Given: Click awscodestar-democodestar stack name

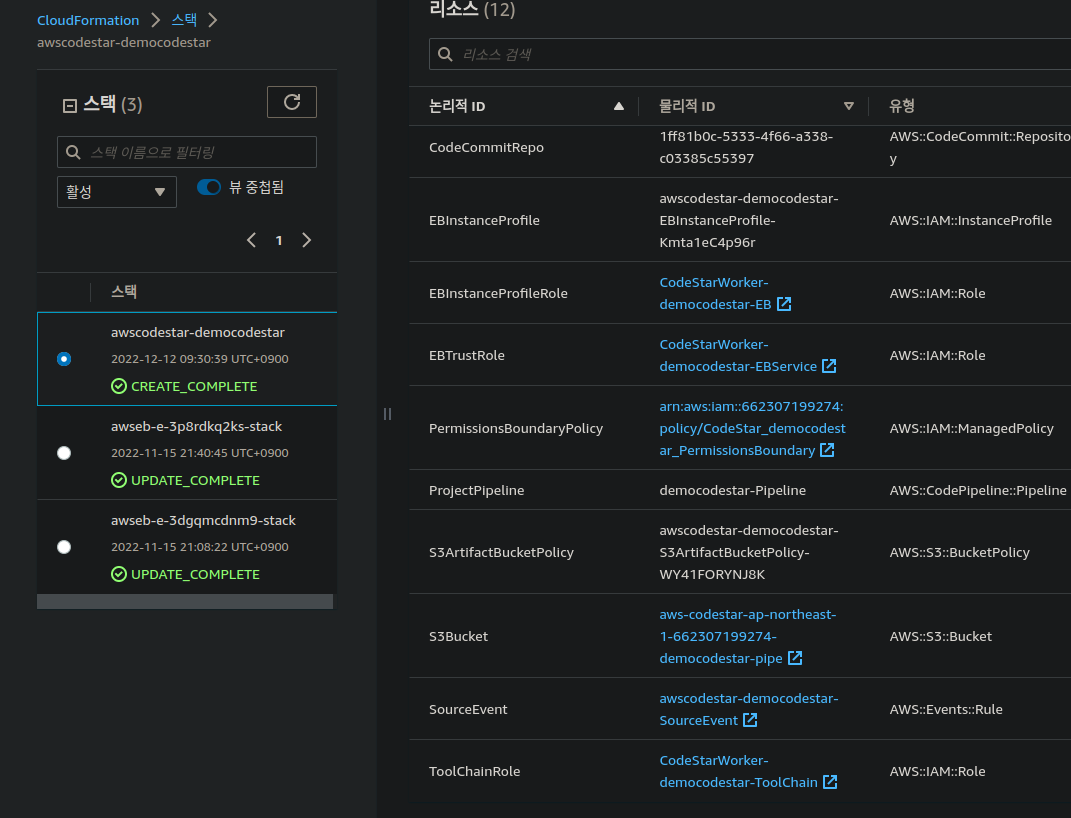Looking at the screenshot, I should click(197, 333).
